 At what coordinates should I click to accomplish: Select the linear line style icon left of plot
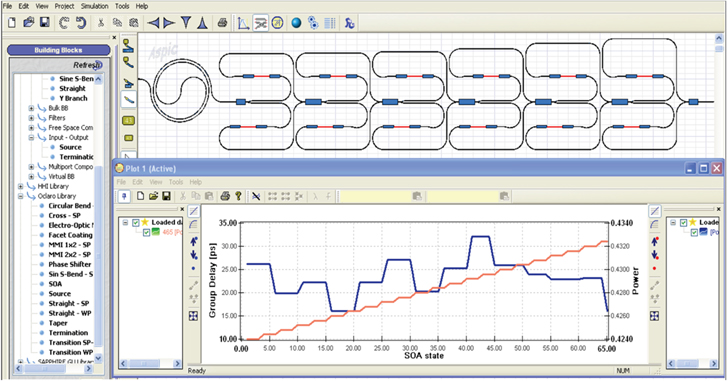coord(194,211)
